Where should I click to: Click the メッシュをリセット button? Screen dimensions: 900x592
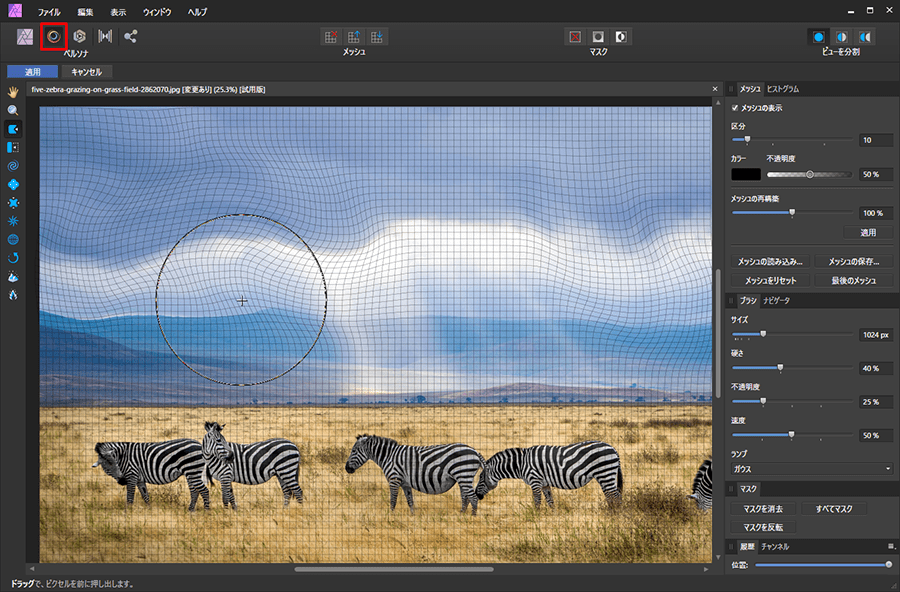point(771,280)
